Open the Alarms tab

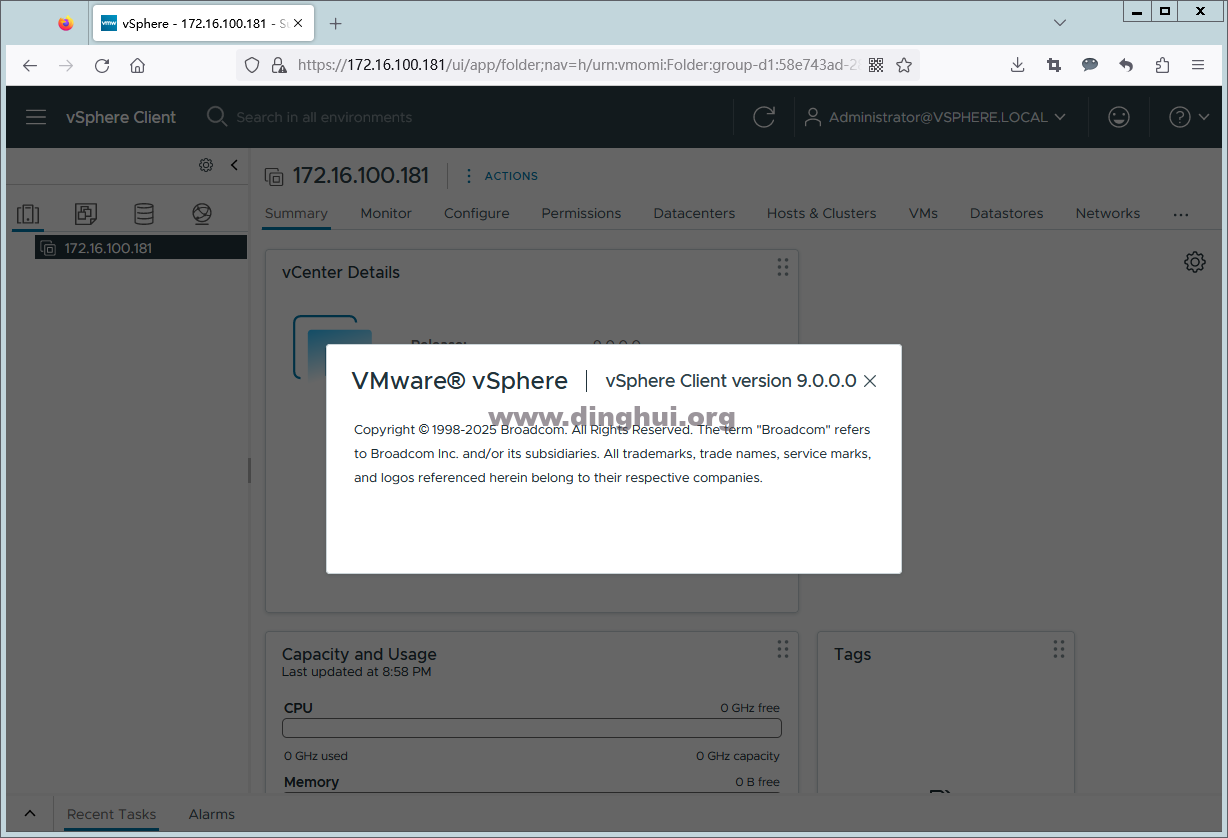pyautogui.click(x=212, y=814)
